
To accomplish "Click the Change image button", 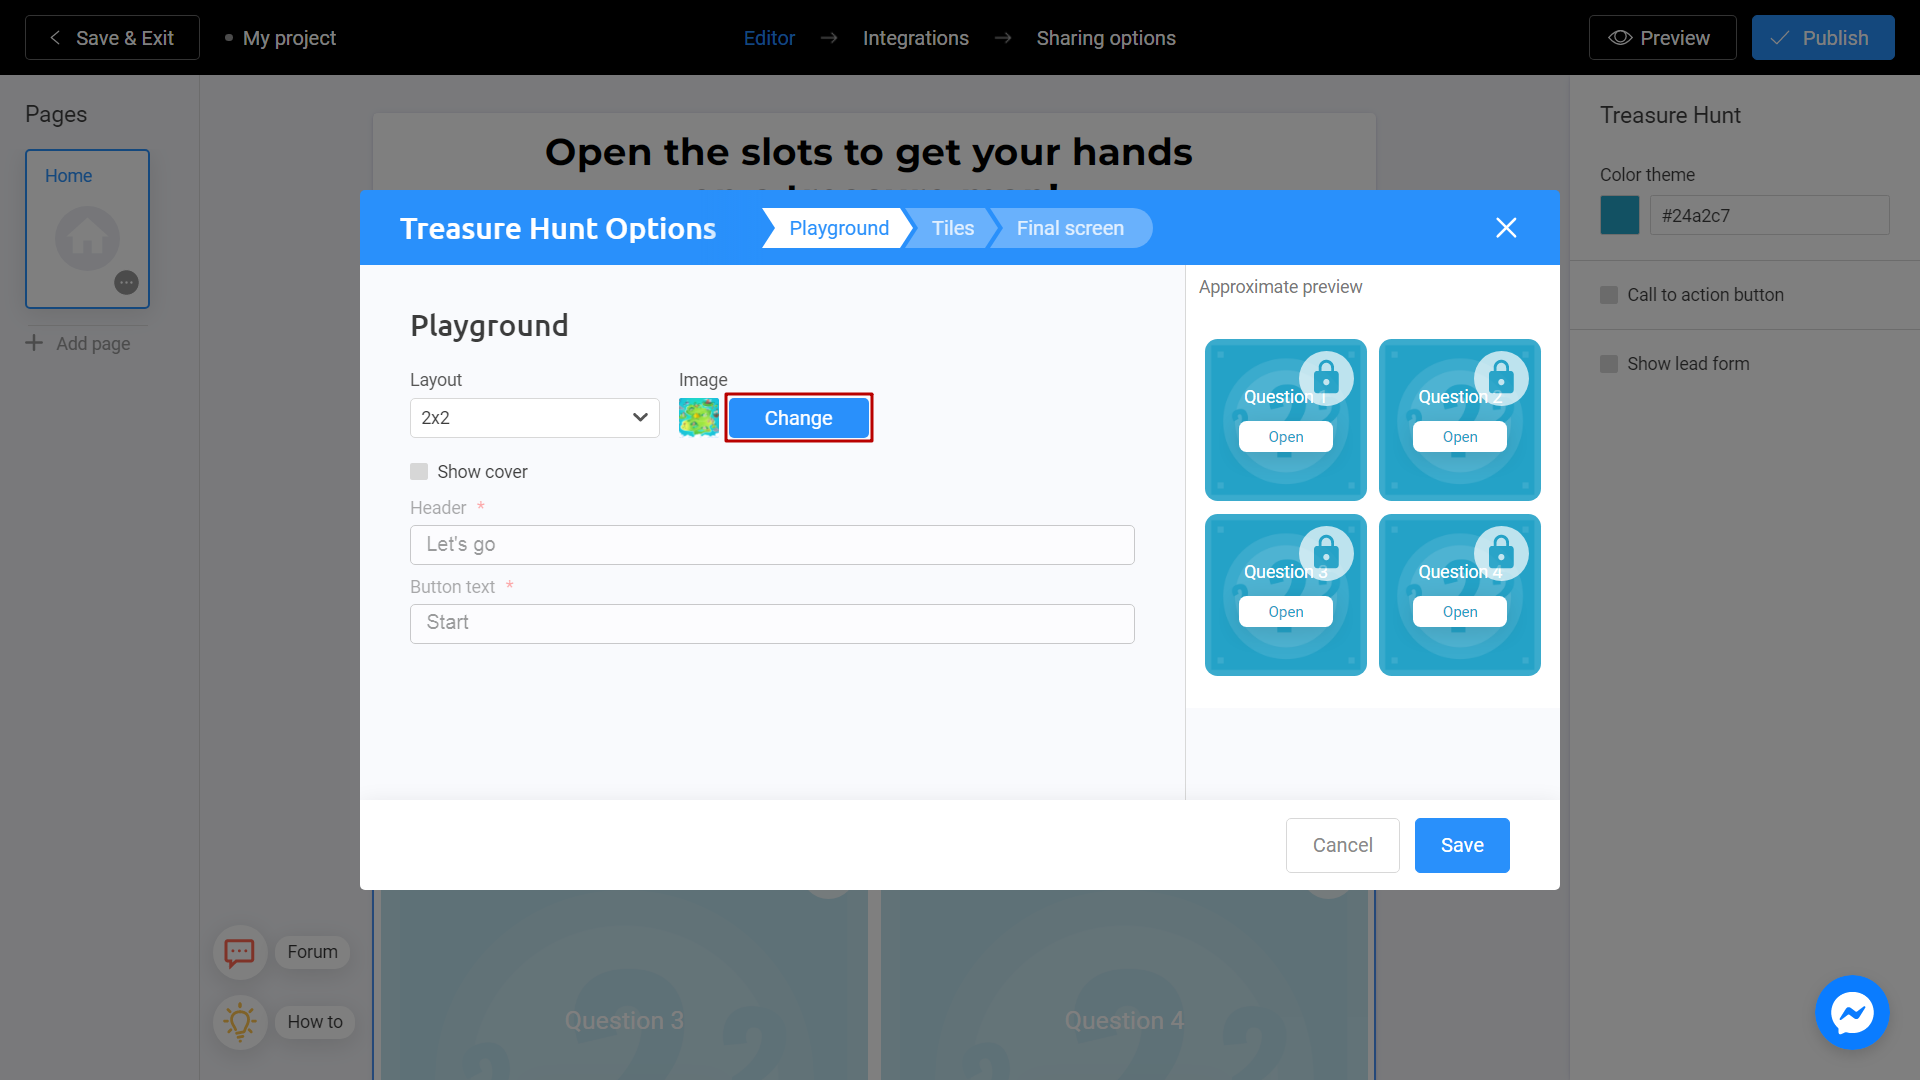I will pos(798,417).
